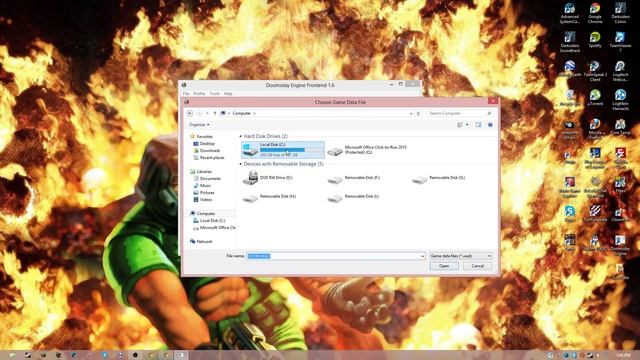The height and width of the screenshot is (360, 640).
Task: Open the view options dropdown arrow
Action: (x=467, y=124)
